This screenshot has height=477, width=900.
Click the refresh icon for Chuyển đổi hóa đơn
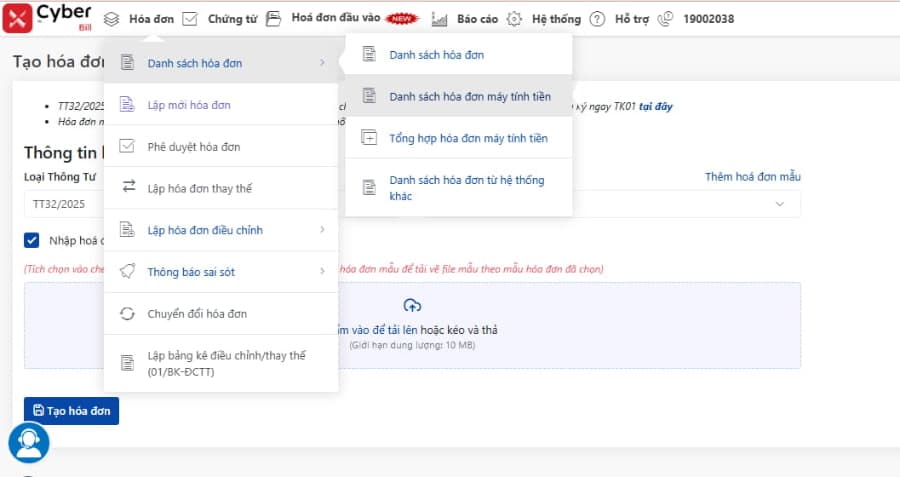click(127, 313)
